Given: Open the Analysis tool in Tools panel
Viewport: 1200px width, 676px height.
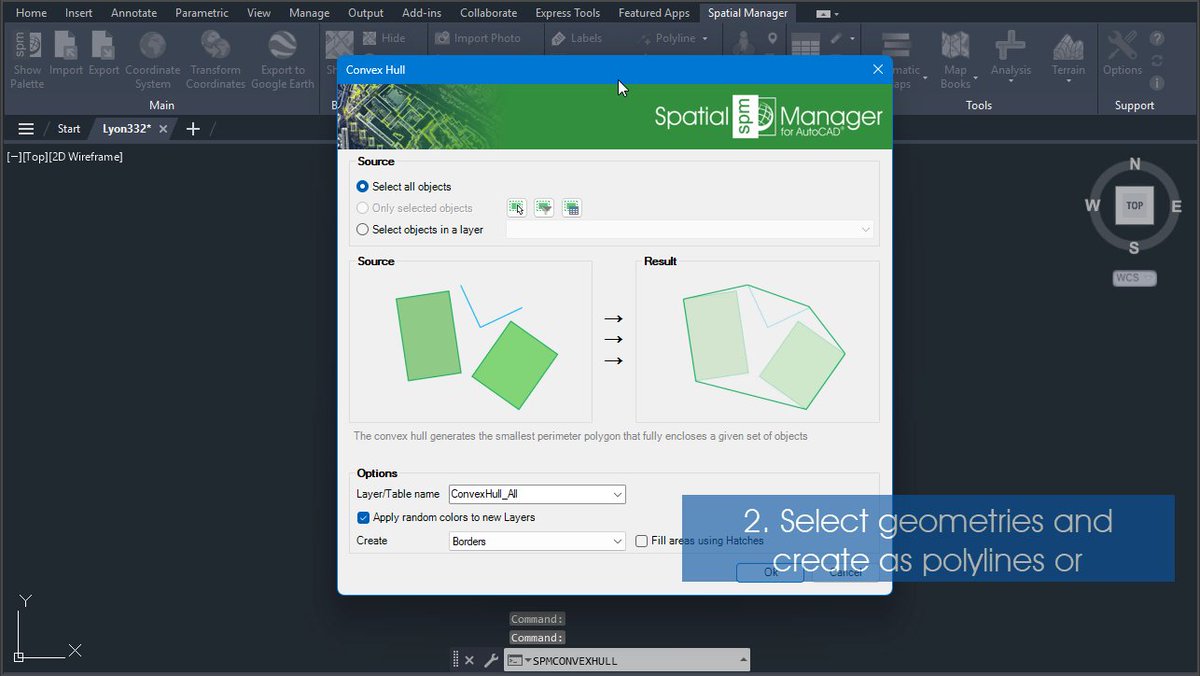Looking at the screenshot, I should [1010, 57].
